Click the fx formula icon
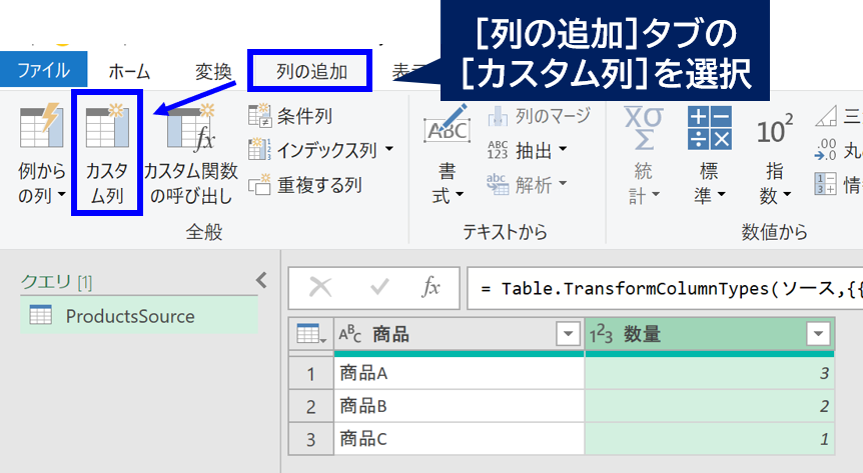Screen dimensions: 863x473 coord(430,287)
